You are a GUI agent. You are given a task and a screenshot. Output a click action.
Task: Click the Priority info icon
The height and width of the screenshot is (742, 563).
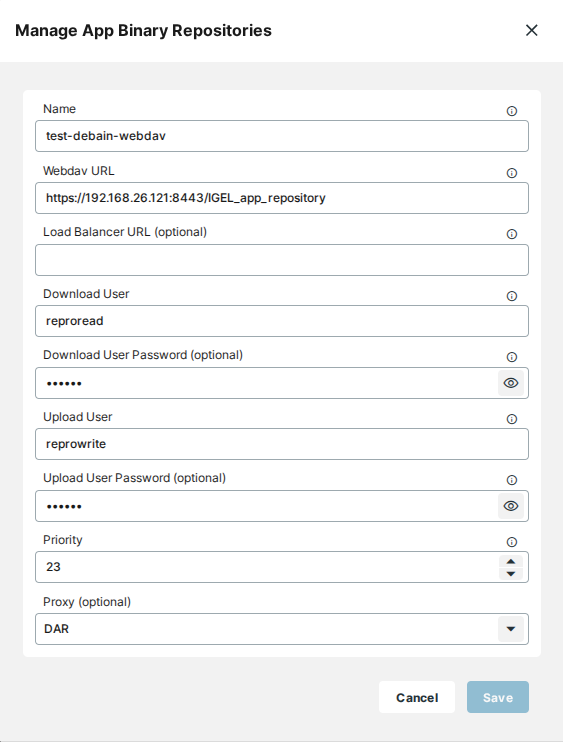coord(511,542)
